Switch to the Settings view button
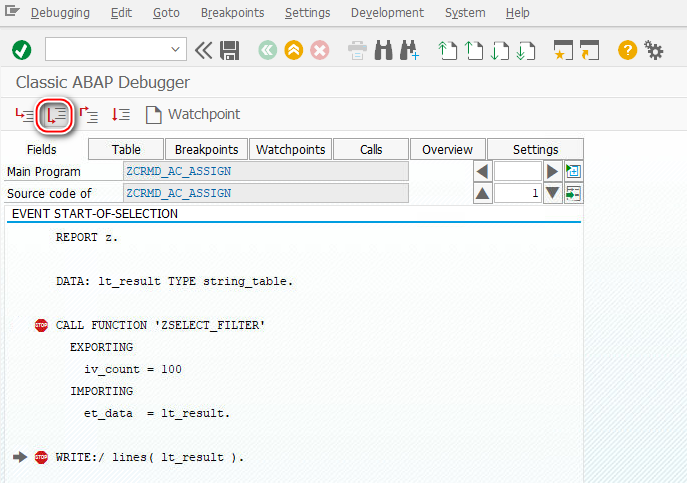 click(x=535, y=149)
